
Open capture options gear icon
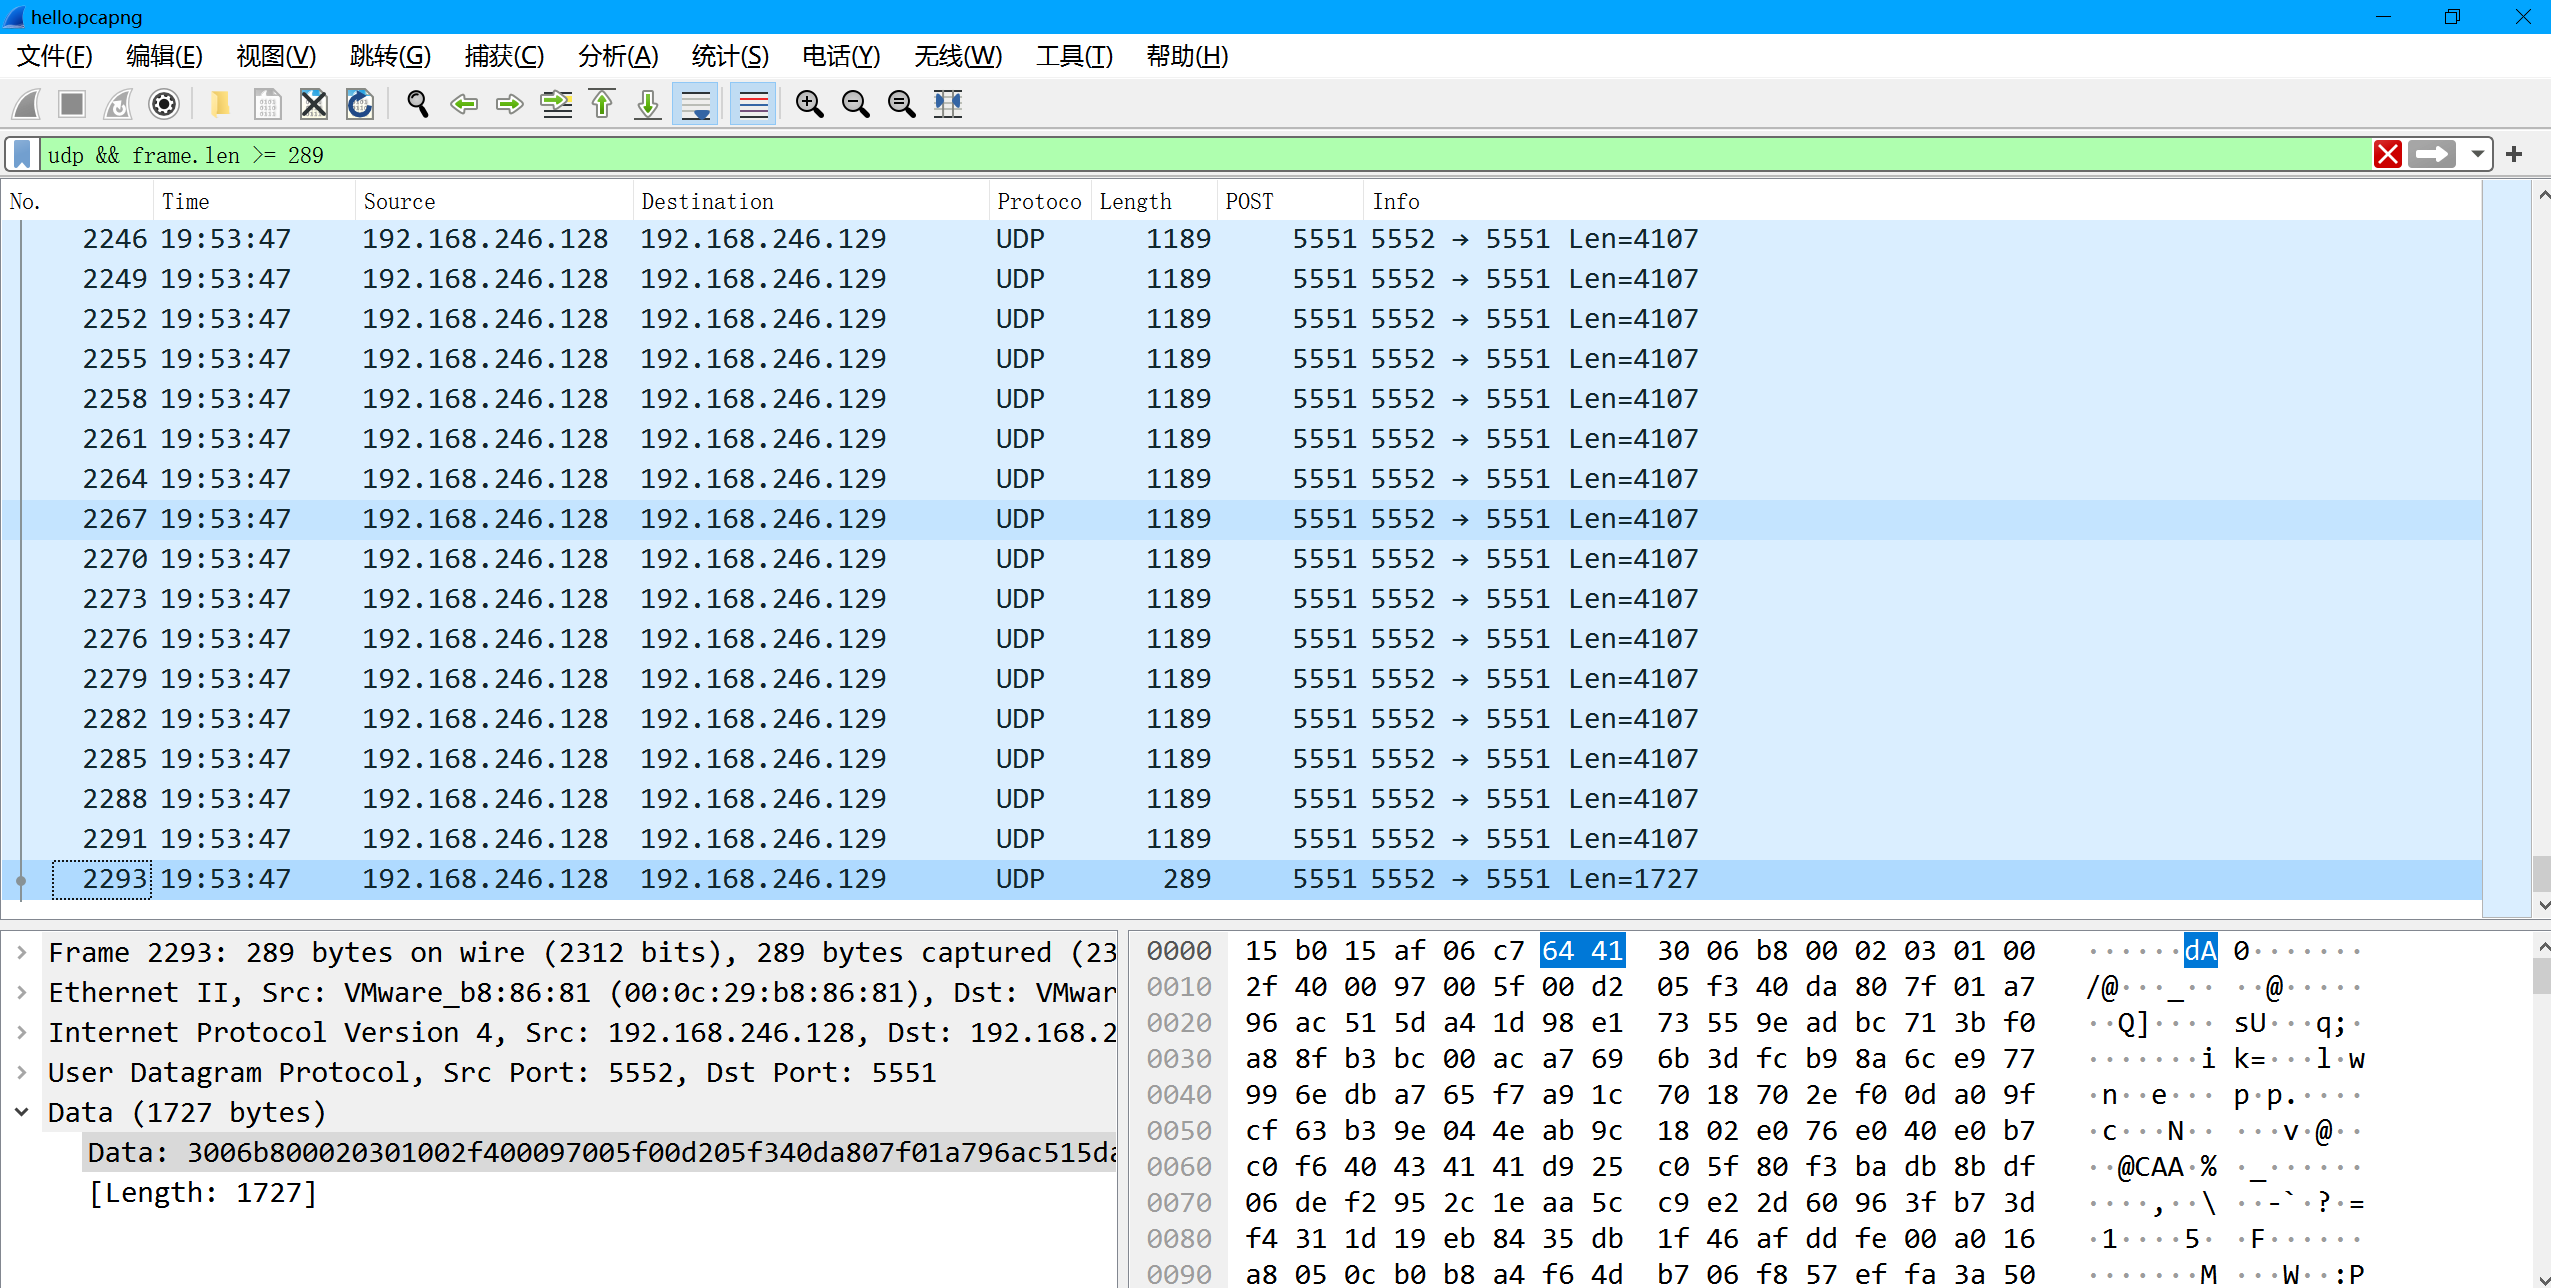coord(163,104)
